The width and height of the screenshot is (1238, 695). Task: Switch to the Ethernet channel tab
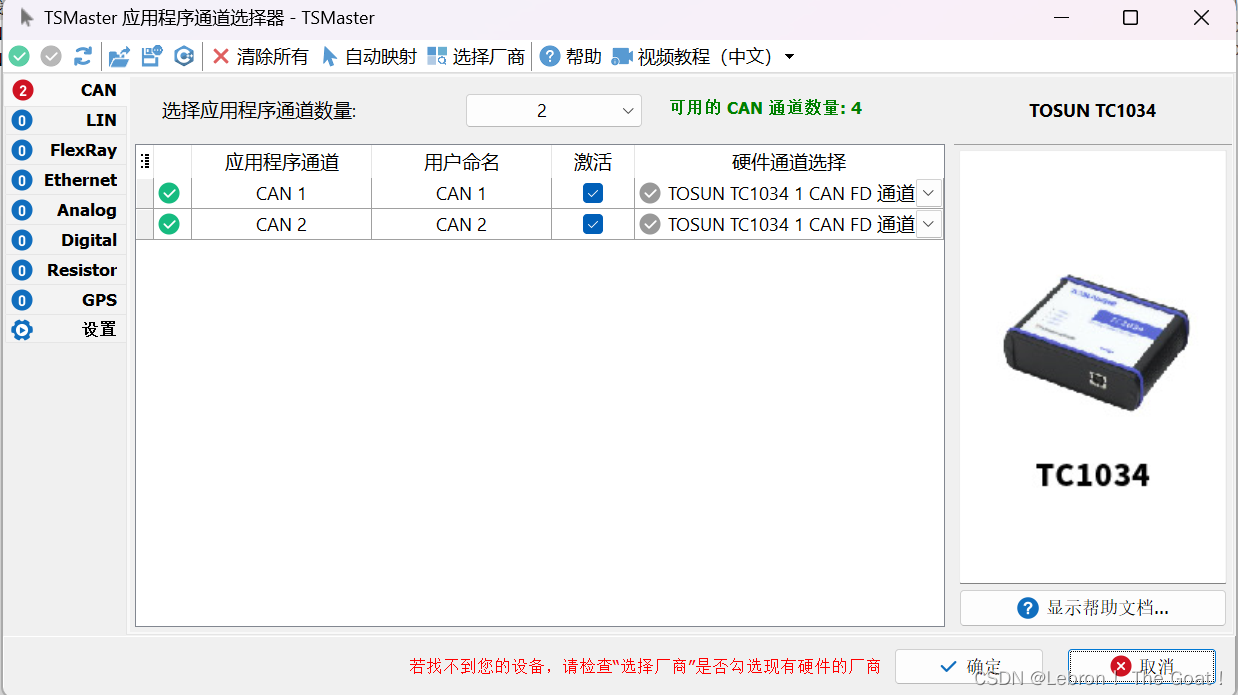tap(66, 180)
